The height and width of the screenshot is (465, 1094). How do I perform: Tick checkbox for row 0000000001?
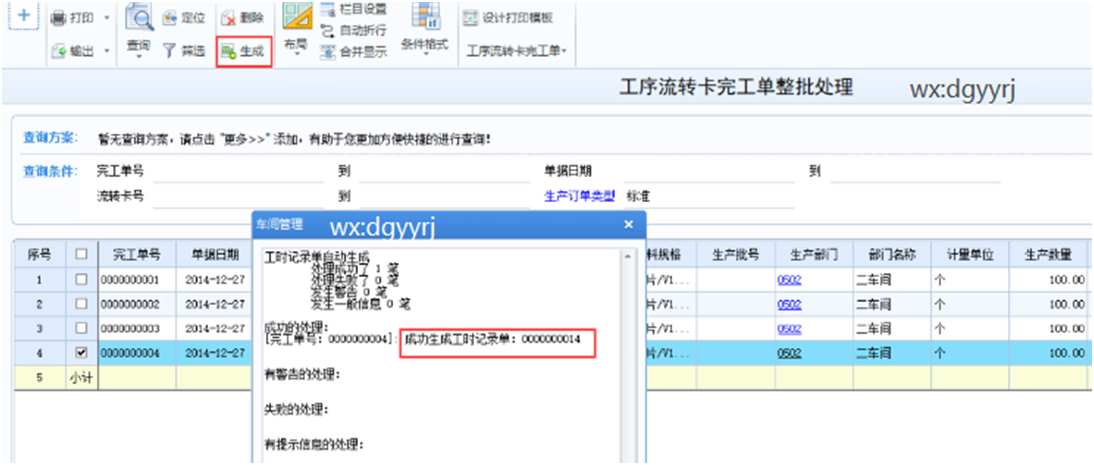coord(82,279)
